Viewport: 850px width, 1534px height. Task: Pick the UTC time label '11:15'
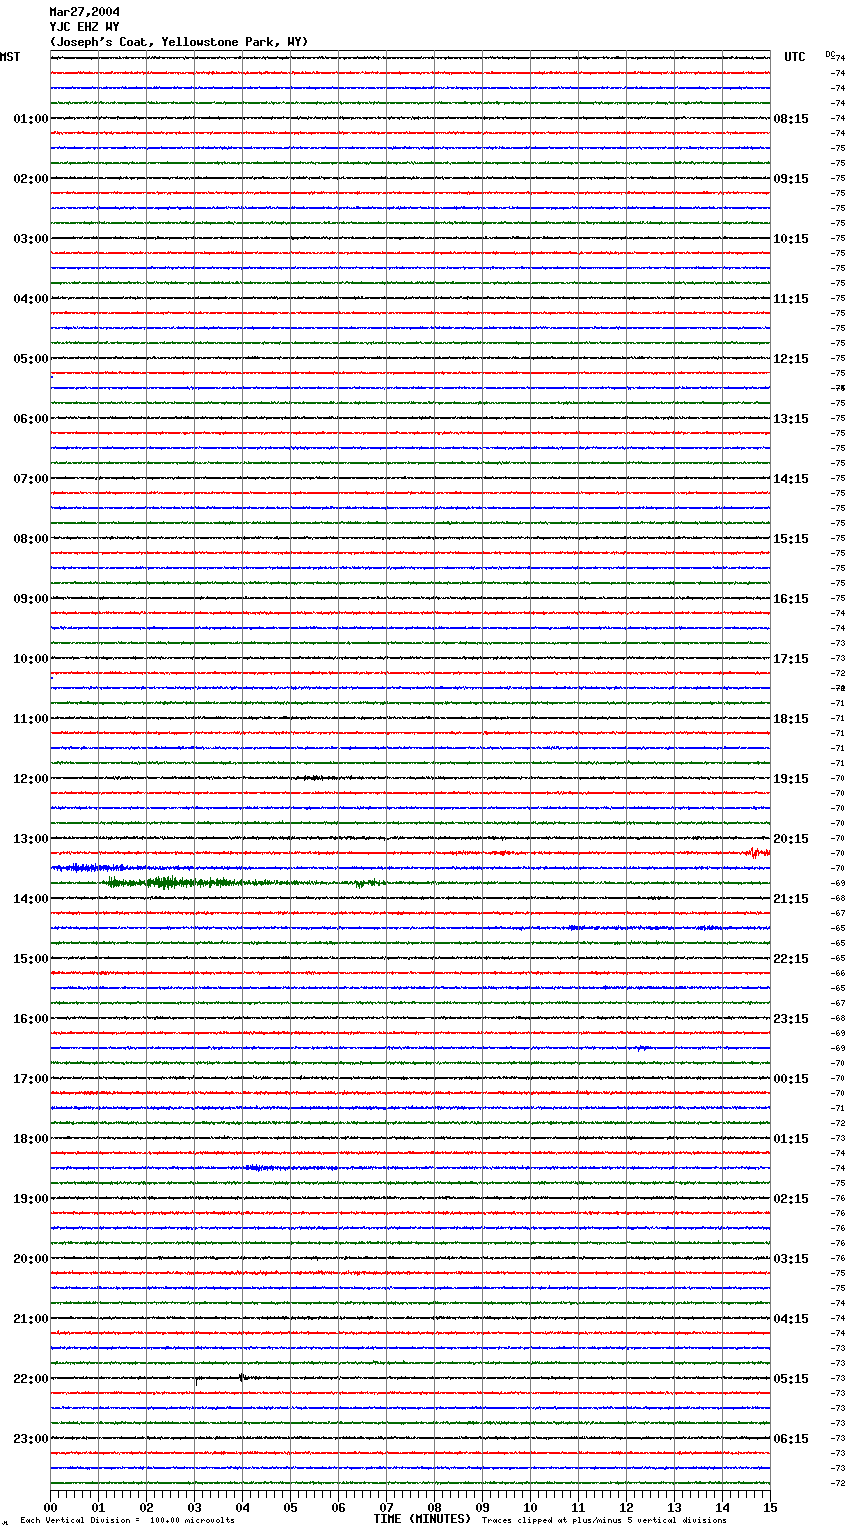click(791, 299)
